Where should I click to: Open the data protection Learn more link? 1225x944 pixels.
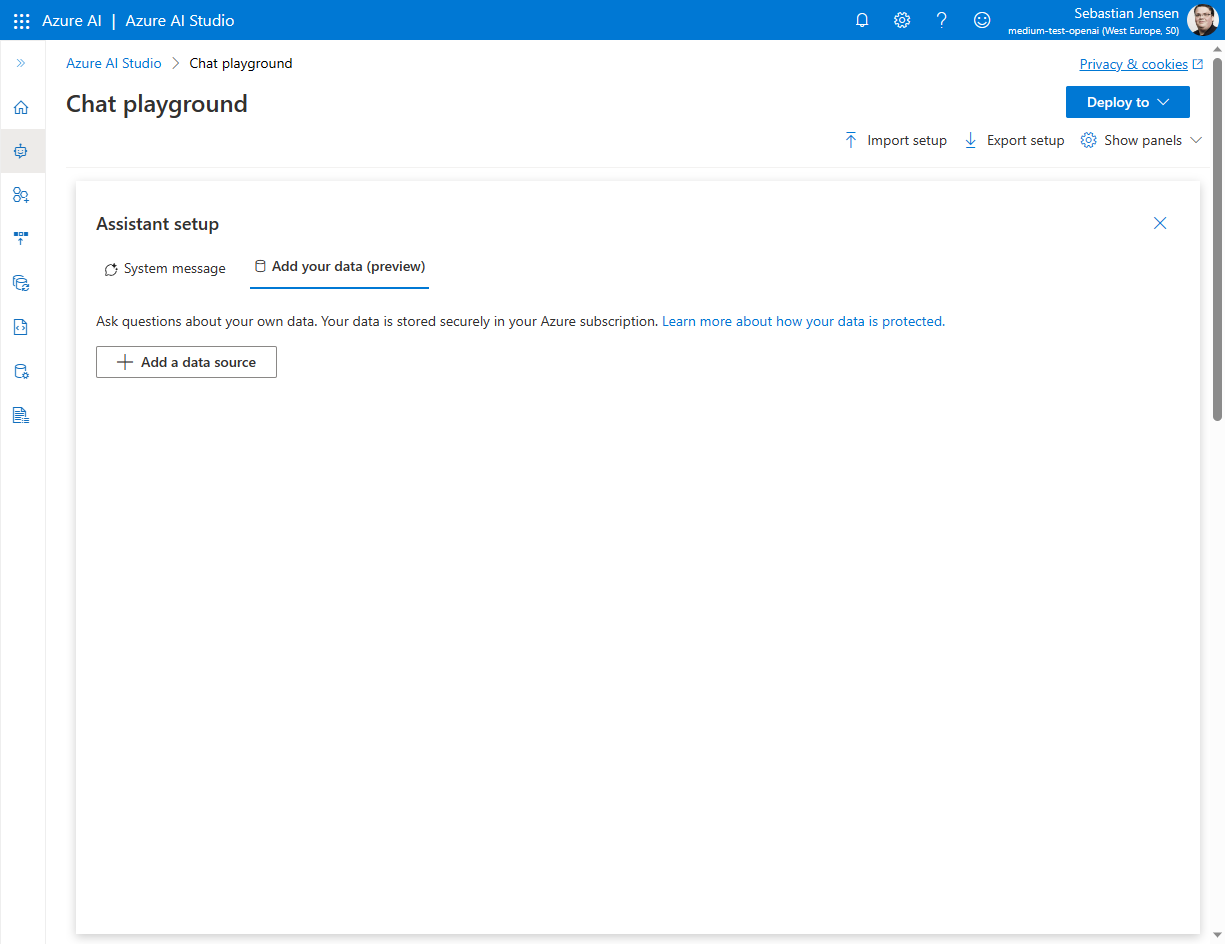pyautogui.click(x=803, y=322)
